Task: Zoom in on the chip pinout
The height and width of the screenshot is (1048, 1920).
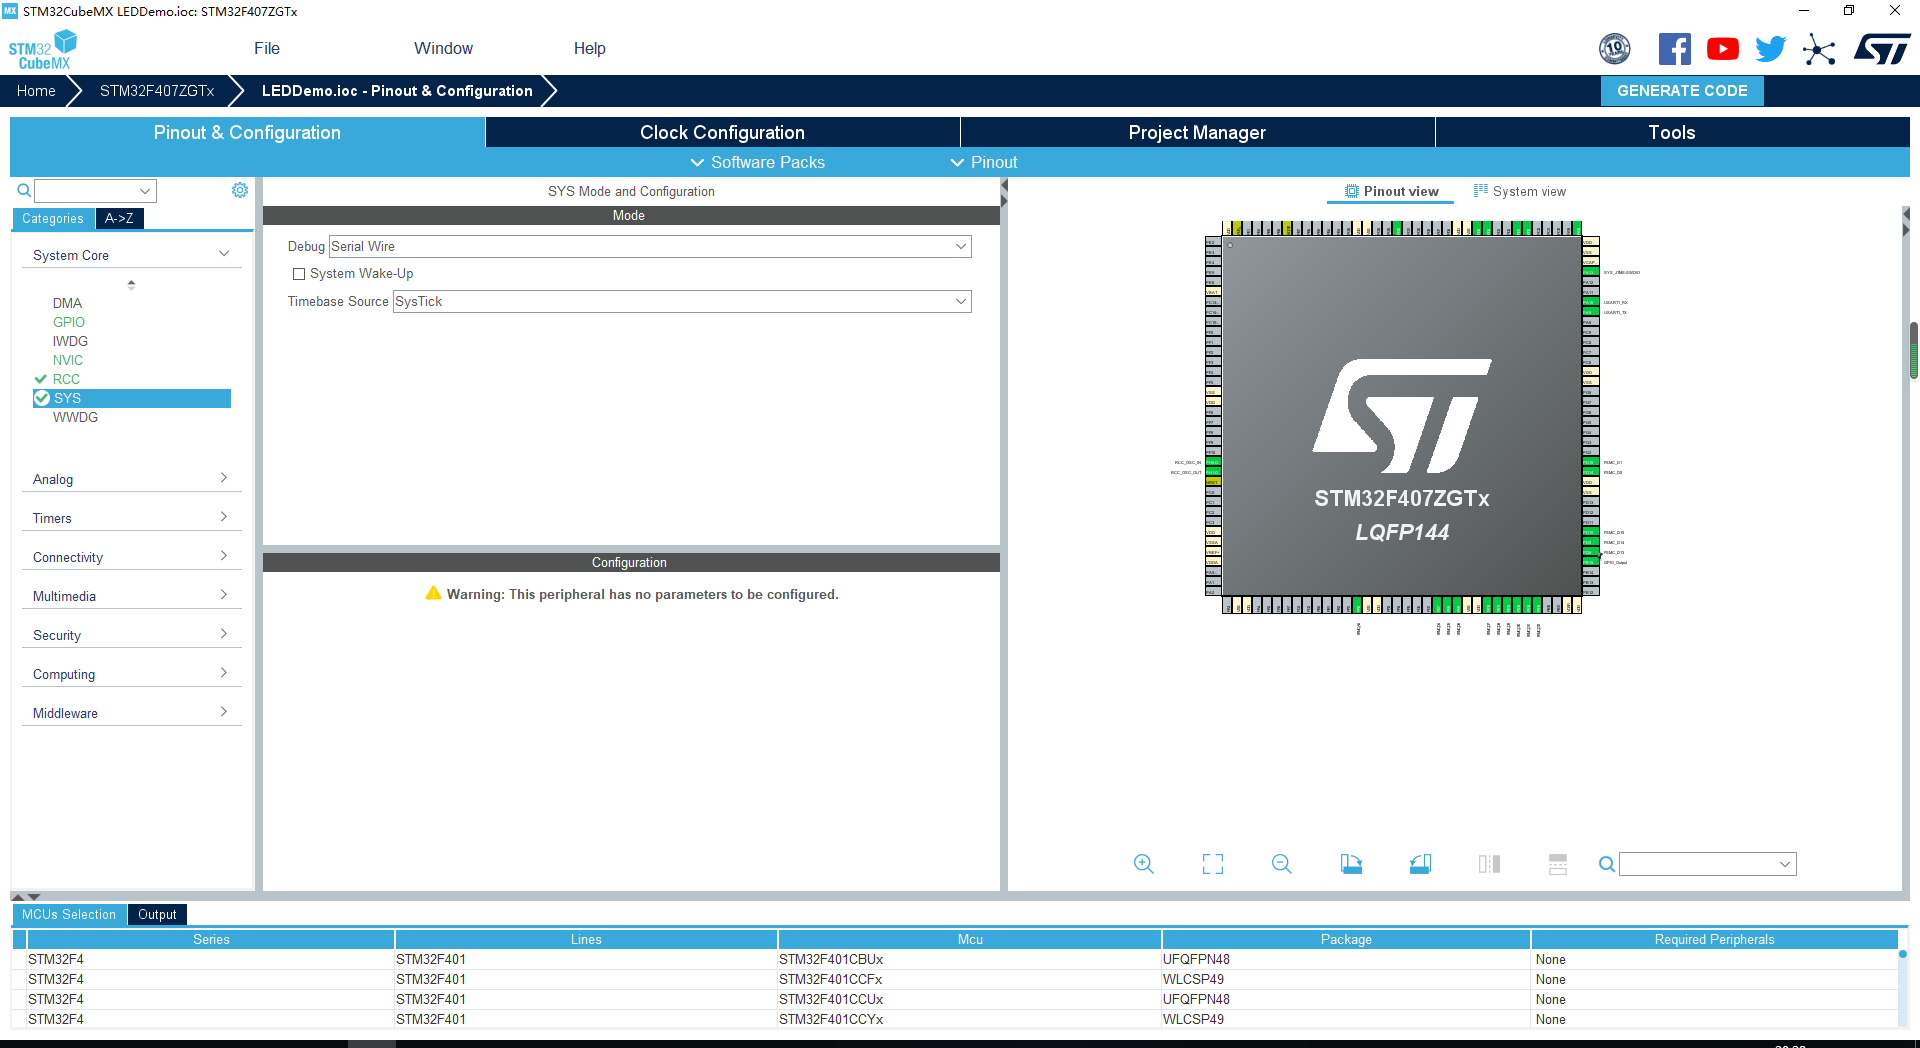Action: pyautogui.click(x=1144, y=864)
